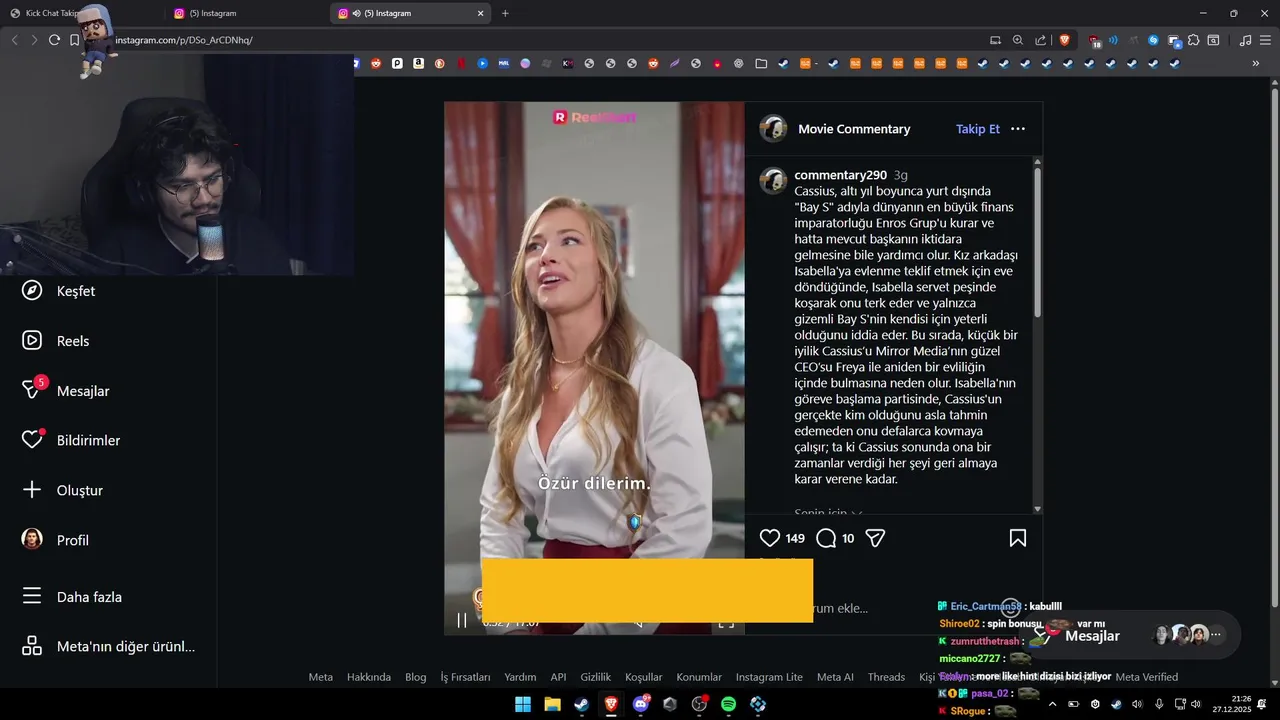Open the media control music note icon

1245,40
